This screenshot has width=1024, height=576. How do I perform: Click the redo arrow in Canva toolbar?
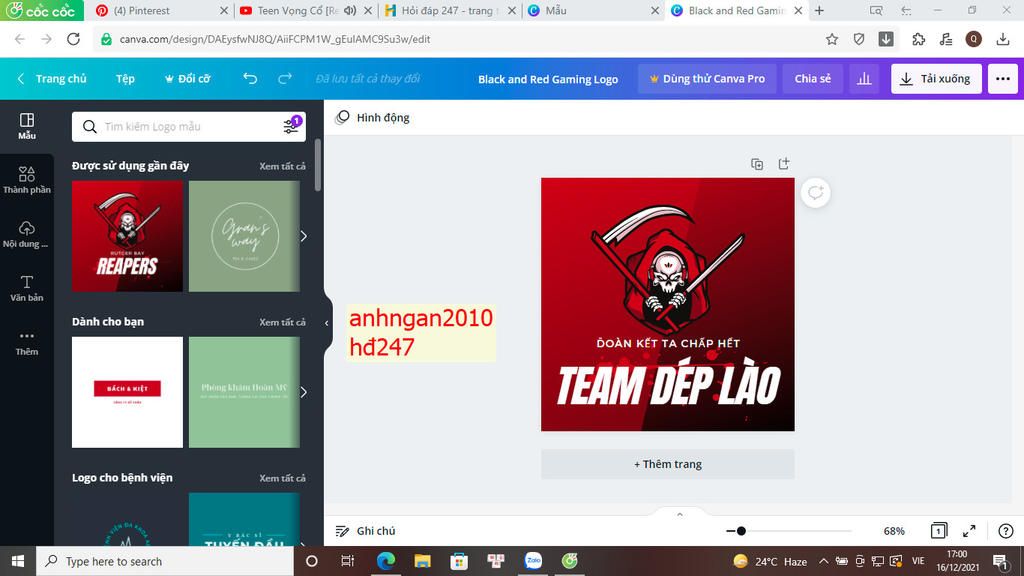coord(285,78)
